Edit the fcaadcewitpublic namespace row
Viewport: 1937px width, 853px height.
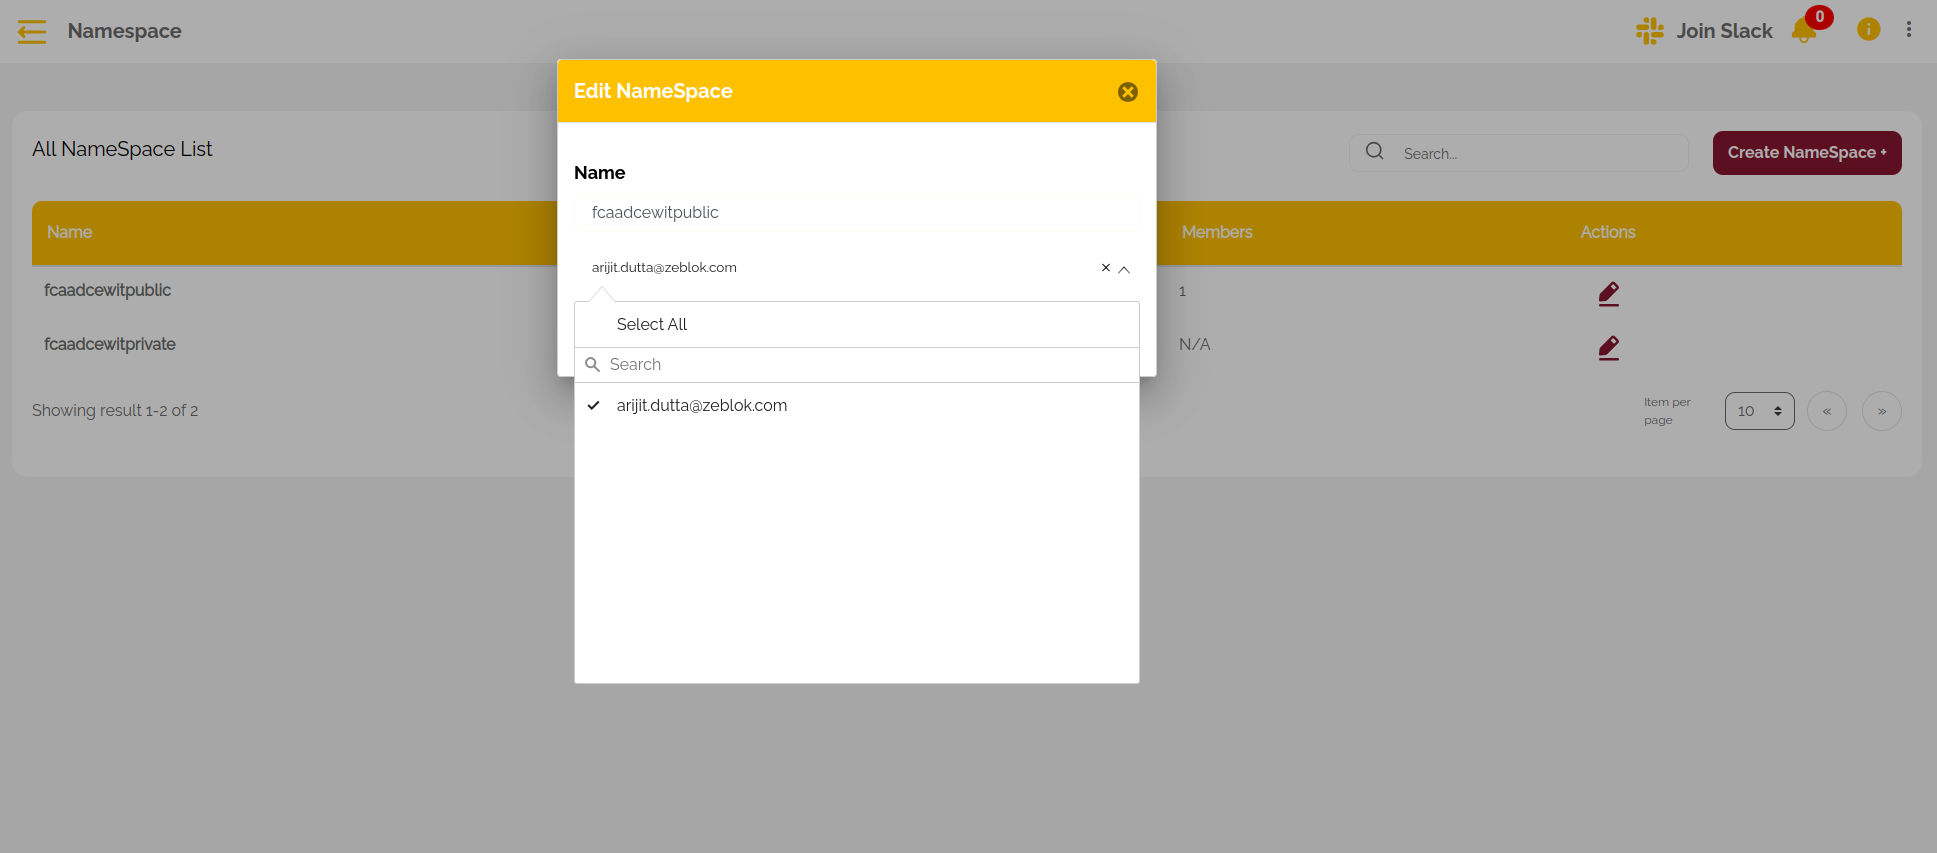(1608, 294)
